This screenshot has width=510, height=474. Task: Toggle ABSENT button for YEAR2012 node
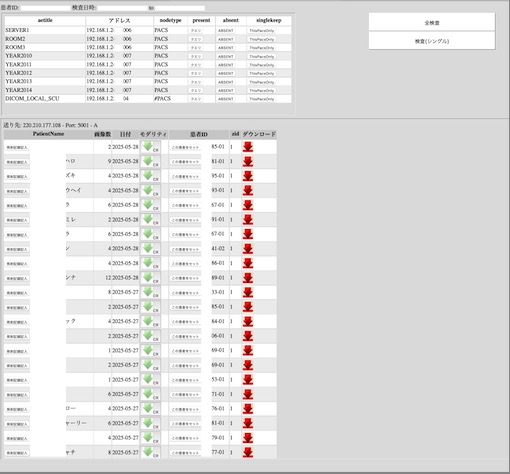click(x=226, y=73)
